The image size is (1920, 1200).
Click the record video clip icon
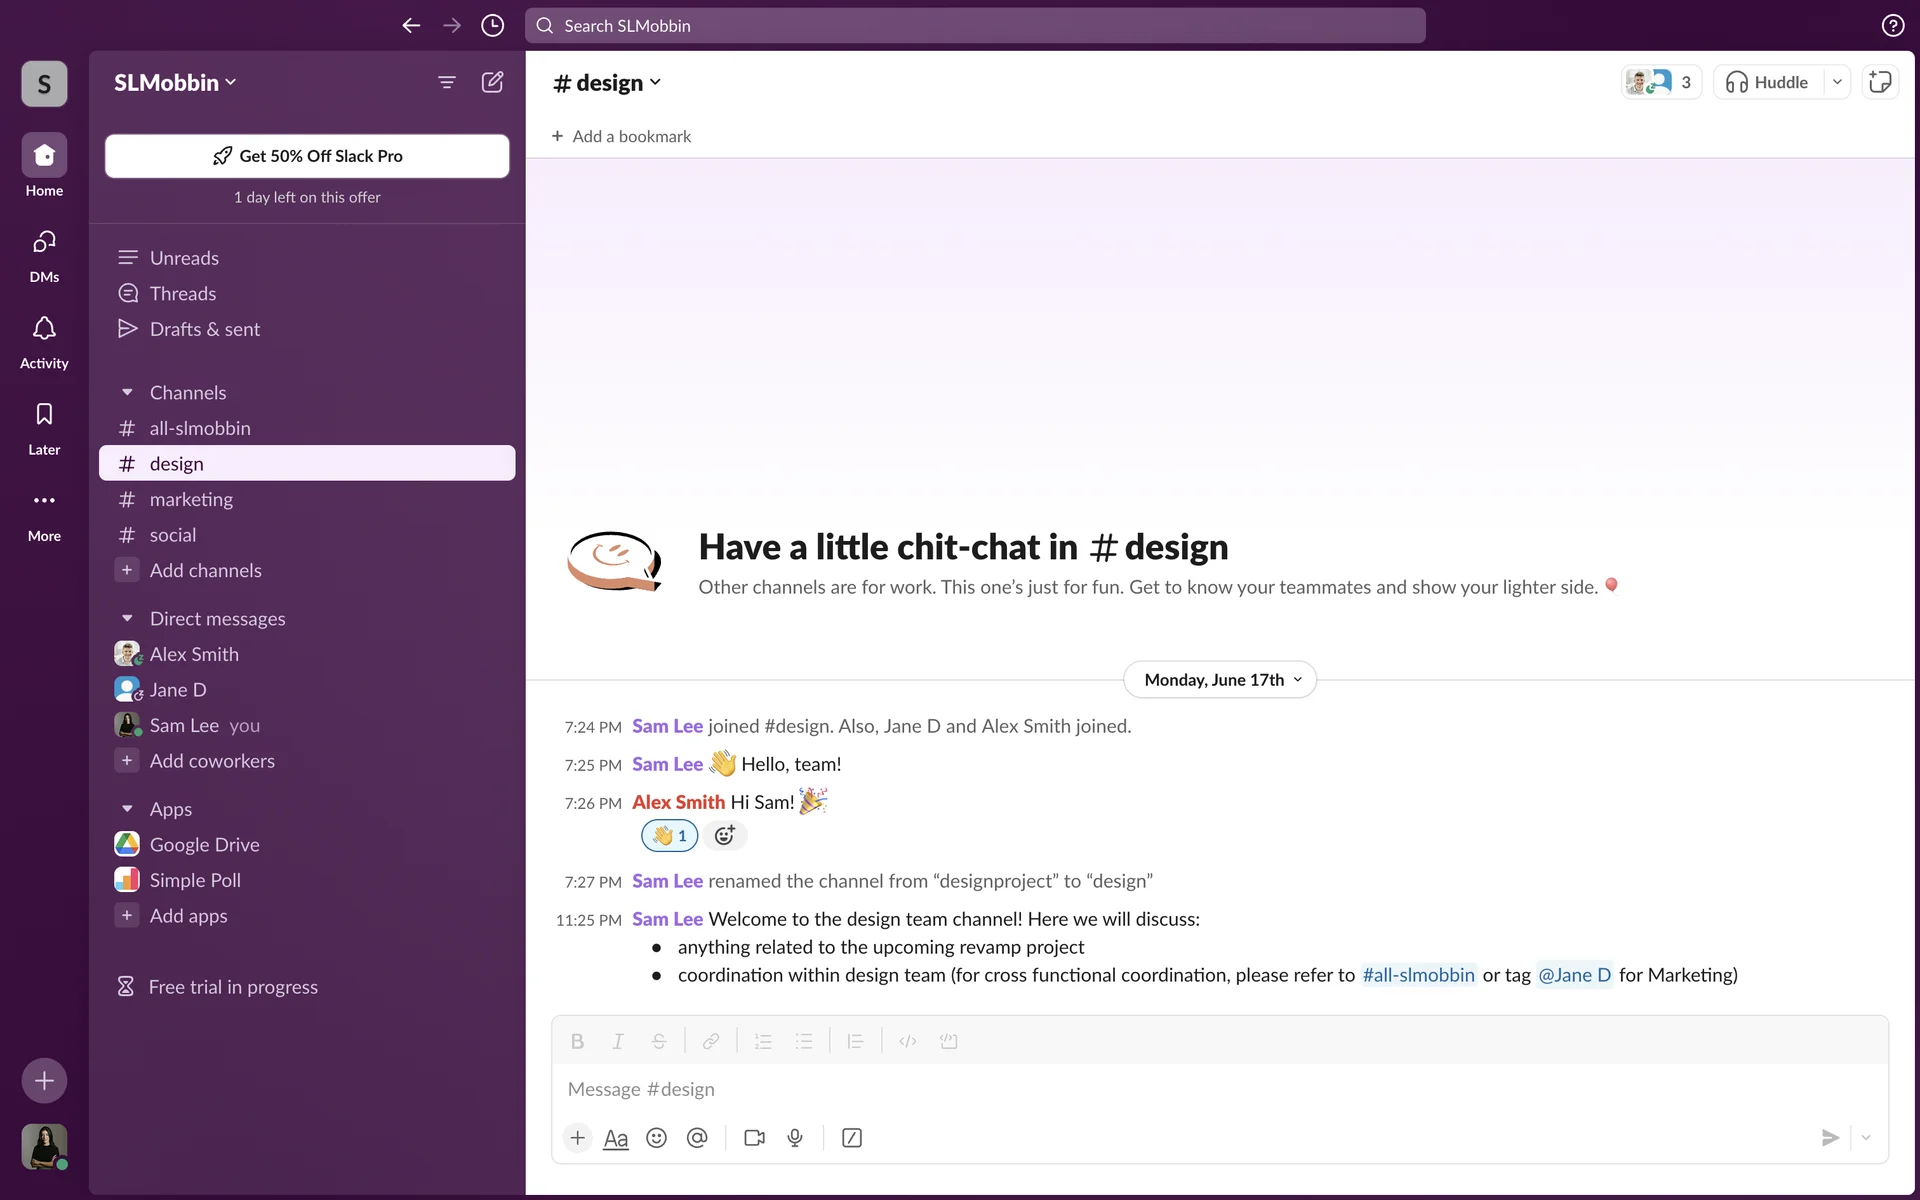pos(754,1138)
